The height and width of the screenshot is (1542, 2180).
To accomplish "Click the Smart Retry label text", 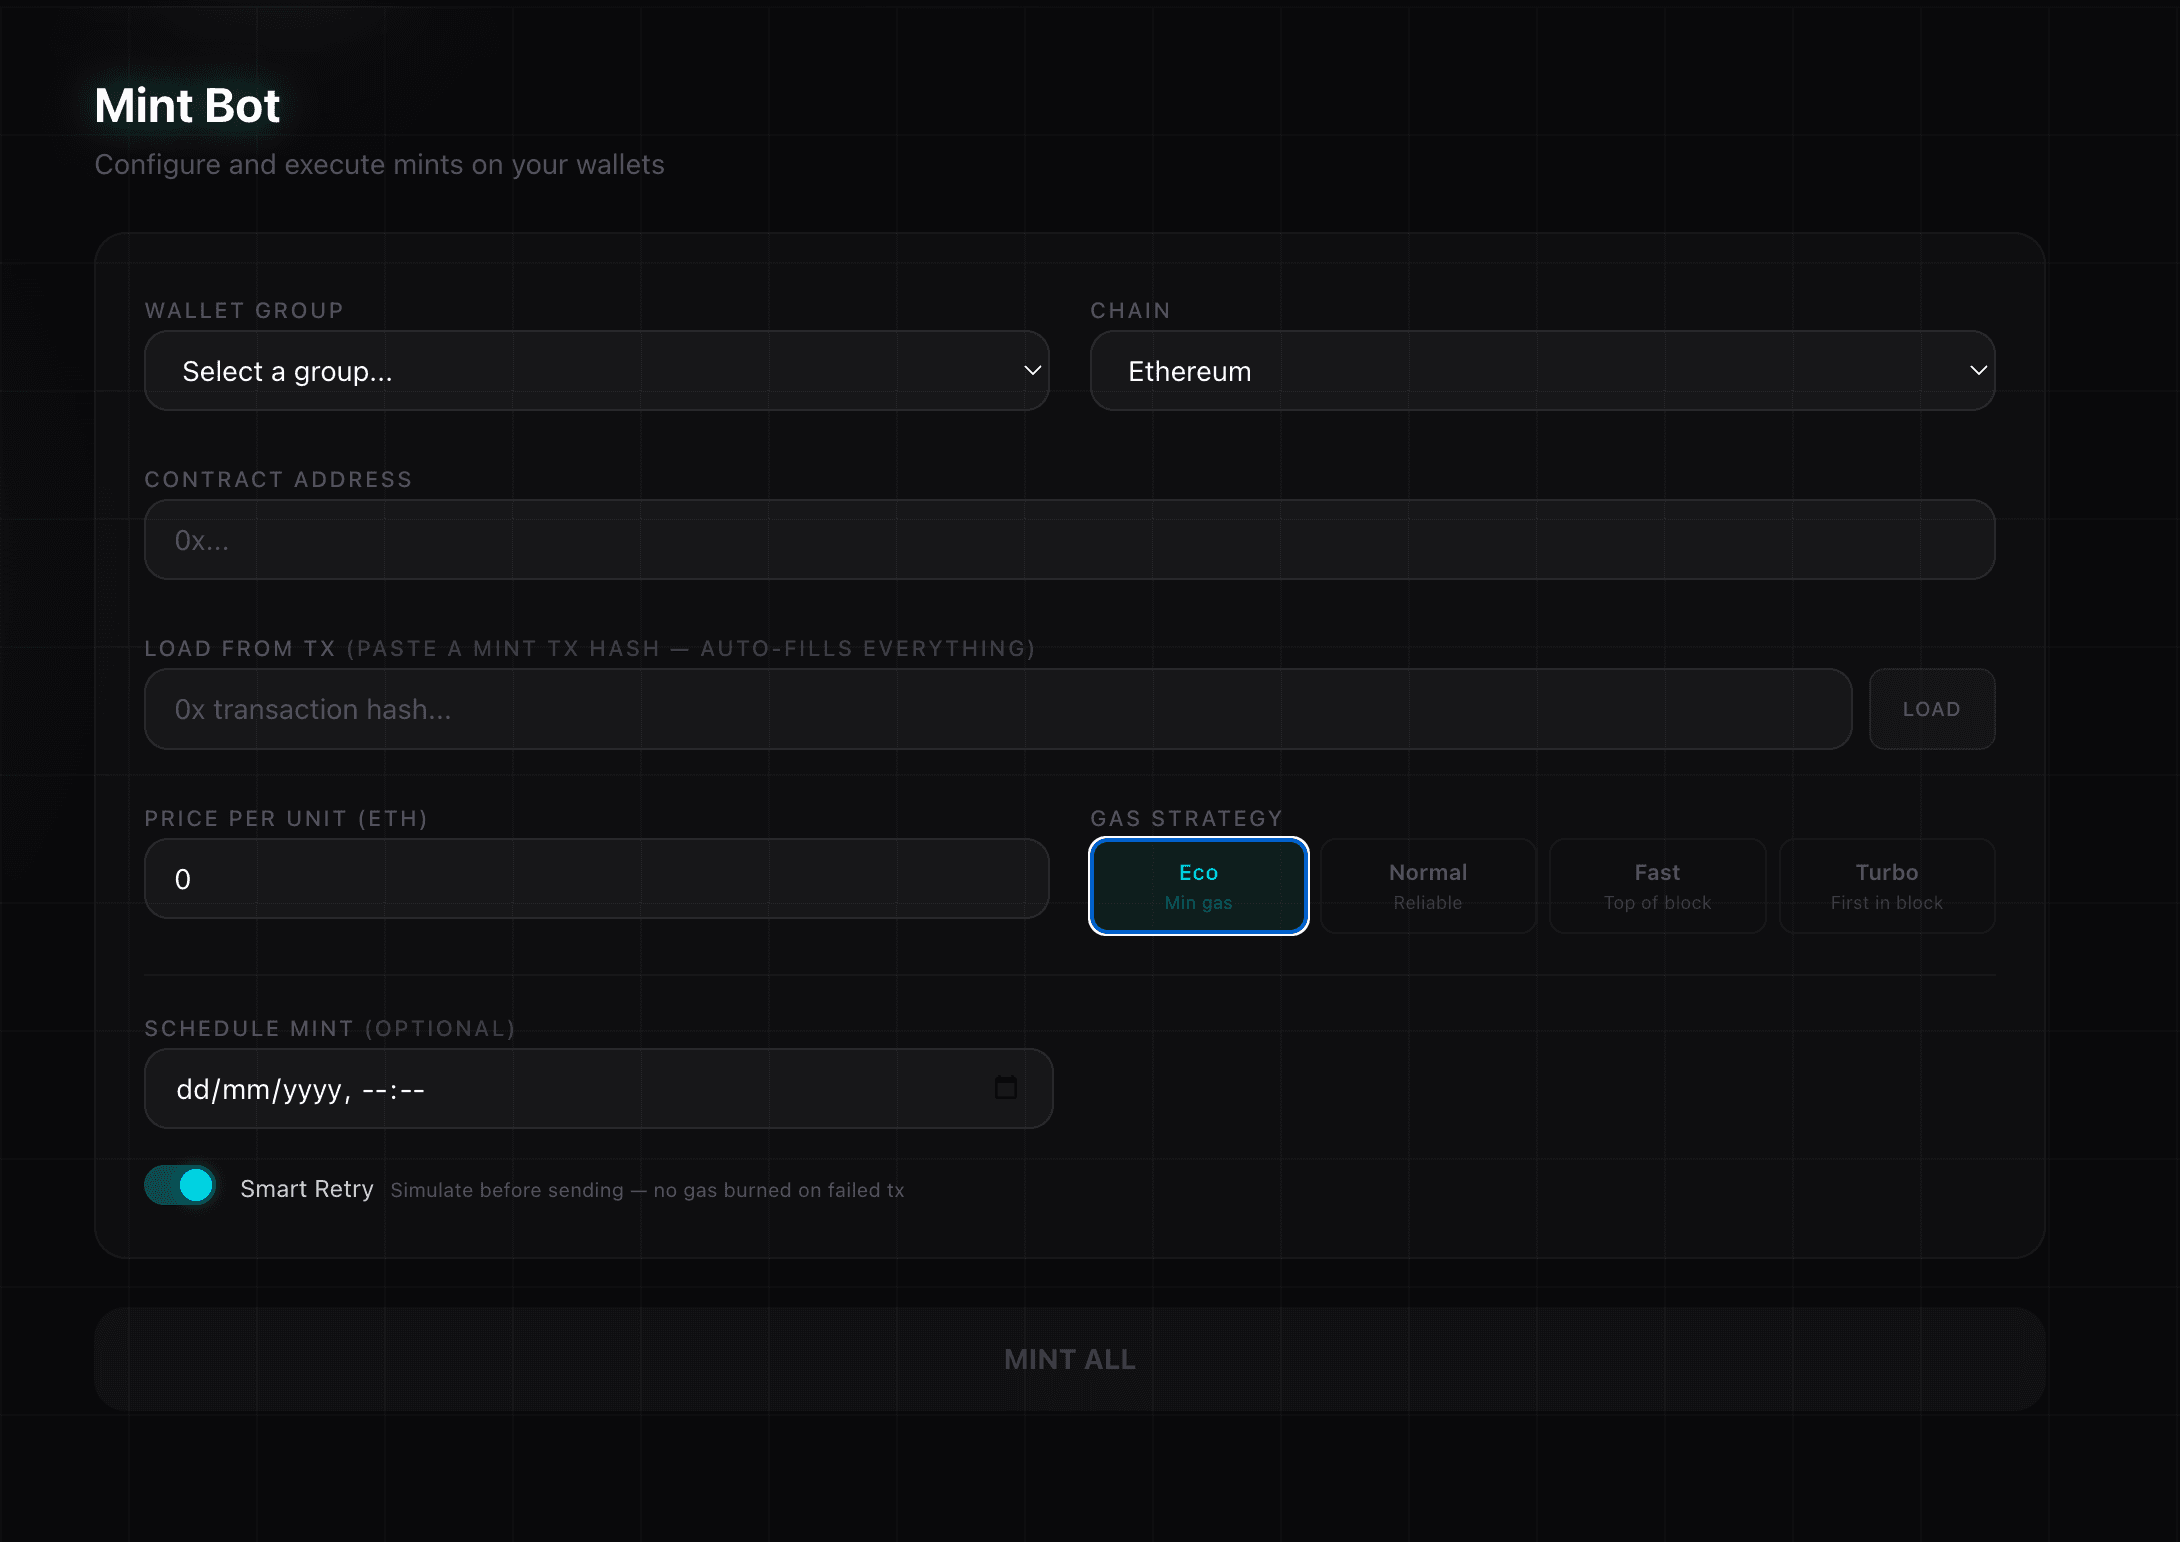I will point(306,1188).
